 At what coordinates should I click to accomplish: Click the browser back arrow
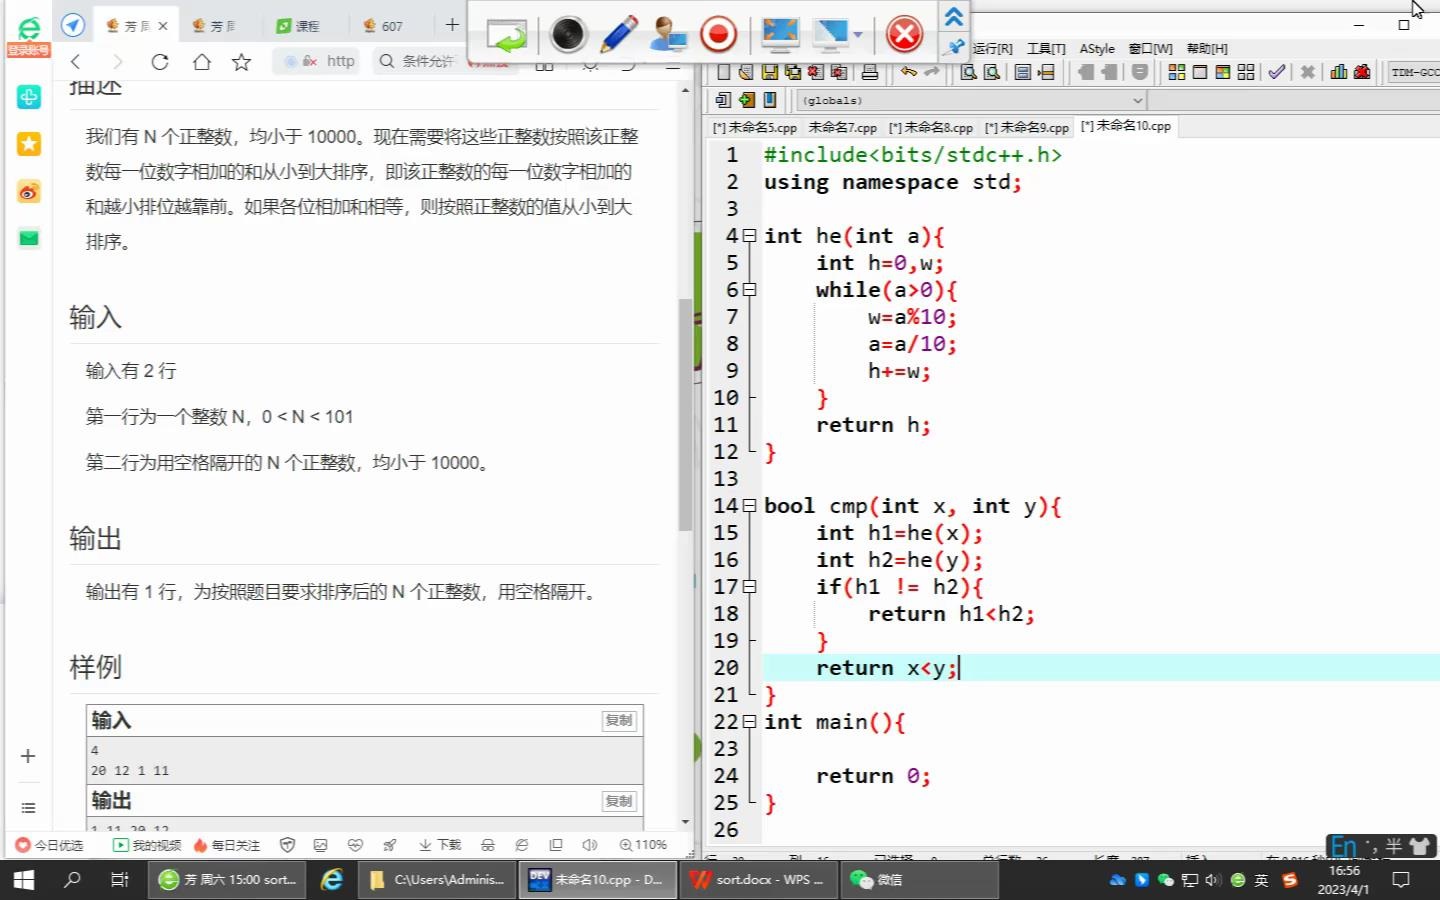(x=75, y=62)
